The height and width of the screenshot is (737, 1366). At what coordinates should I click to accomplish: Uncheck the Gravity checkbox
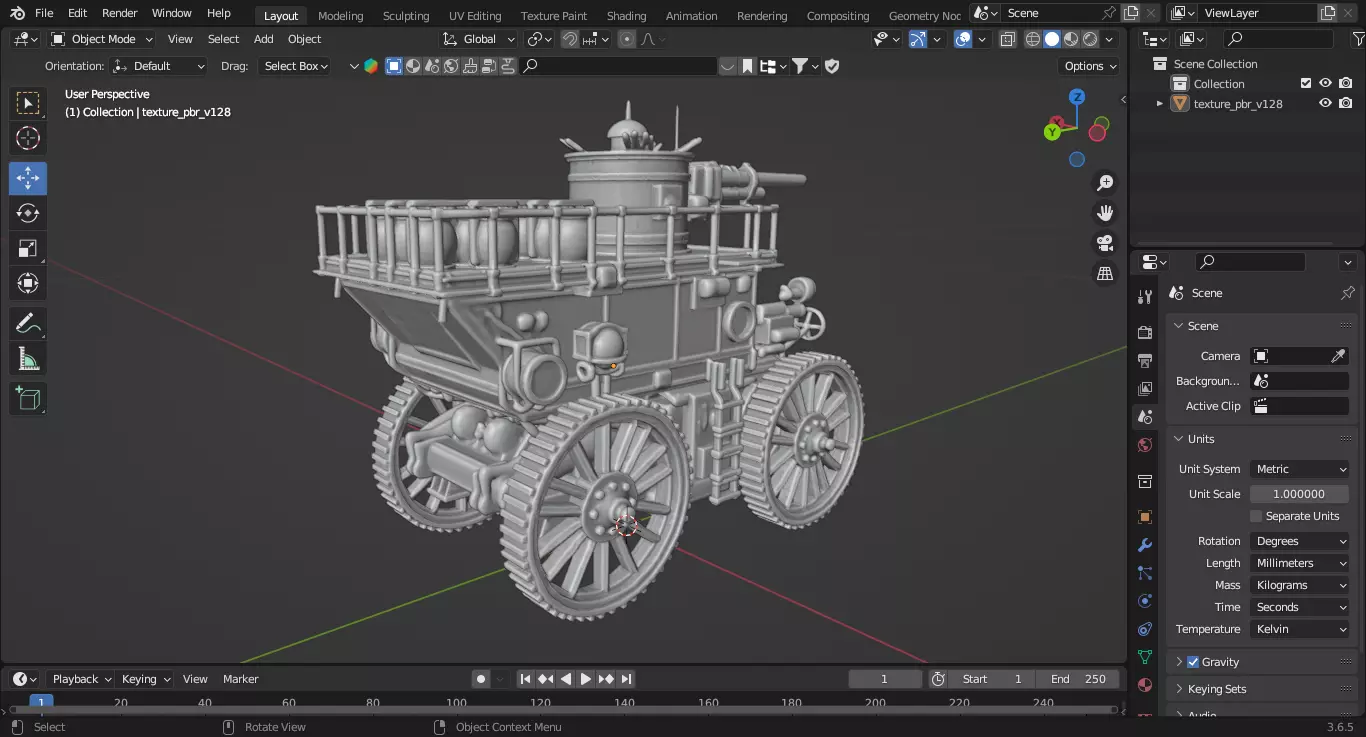click(x=1193, y=662)
